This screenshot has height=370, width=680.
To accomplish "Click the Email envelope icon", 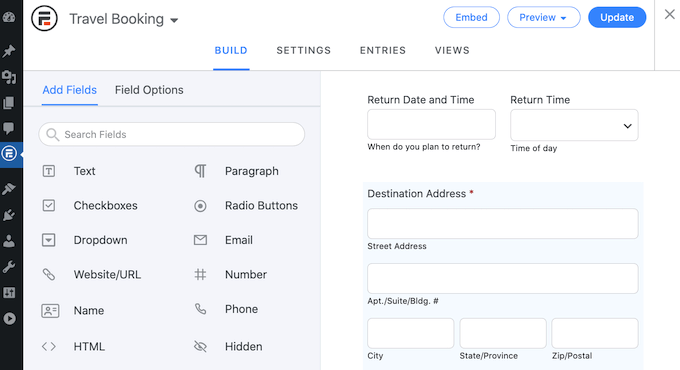I will pos(200,240).
